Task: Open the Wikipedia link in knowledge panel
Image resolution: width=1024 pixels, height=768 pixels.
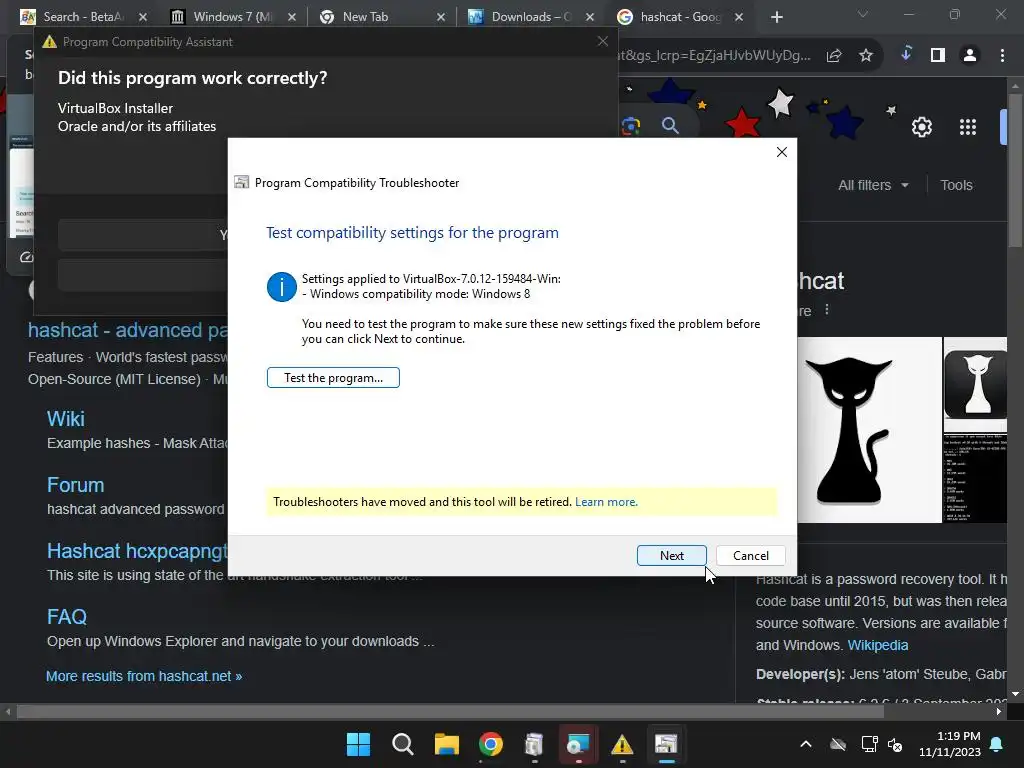Action: click(878, 645)
